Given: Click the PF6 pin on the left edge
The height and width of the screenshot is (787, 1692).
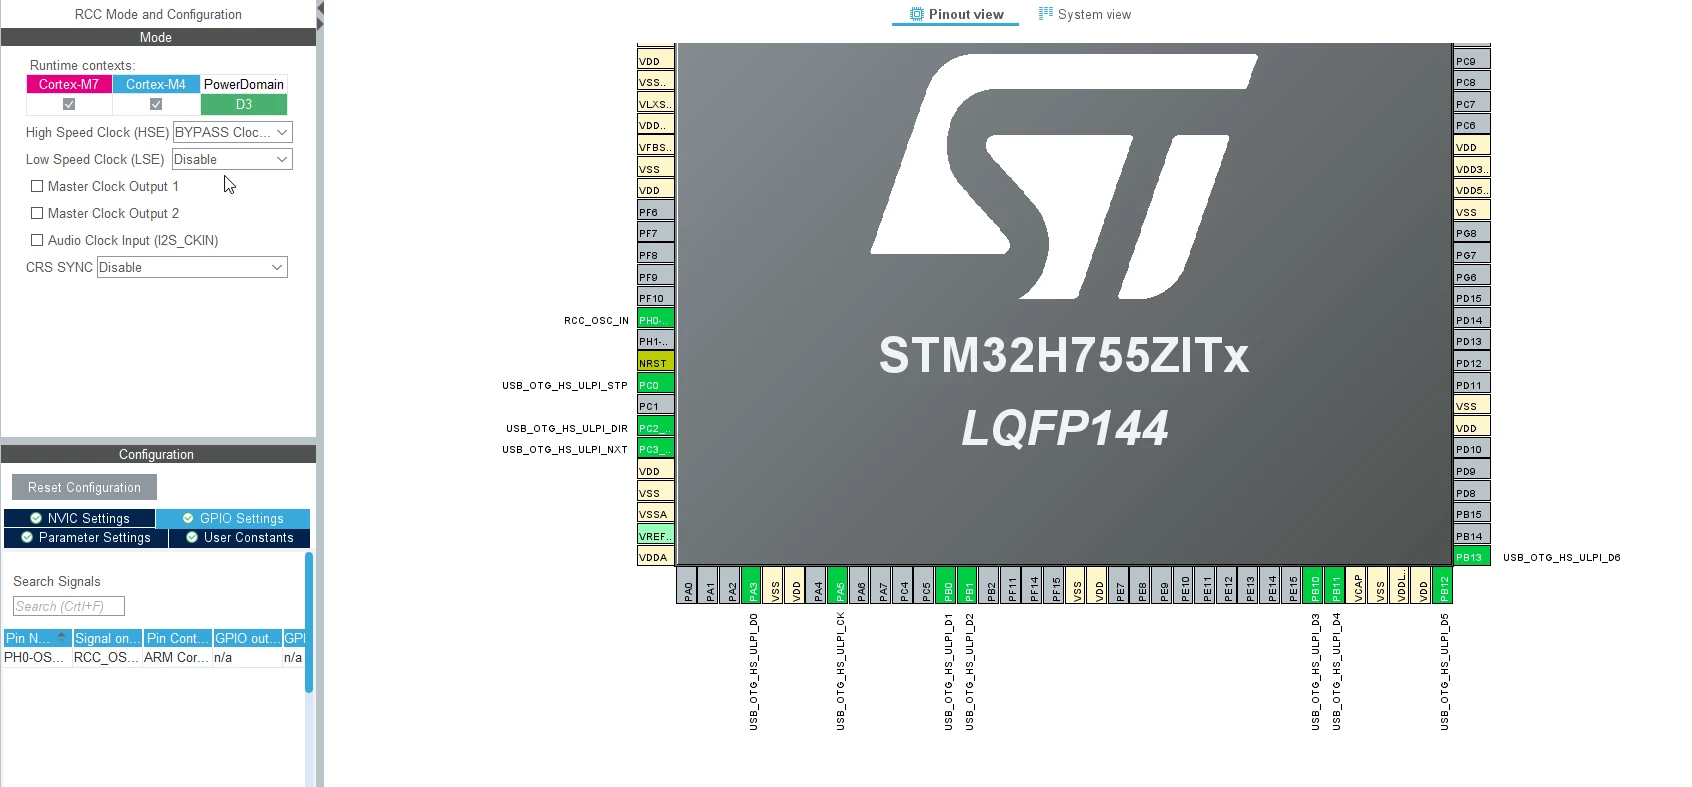Looking at the screenshot, I should pyautogui.click(x=655, y=212).
